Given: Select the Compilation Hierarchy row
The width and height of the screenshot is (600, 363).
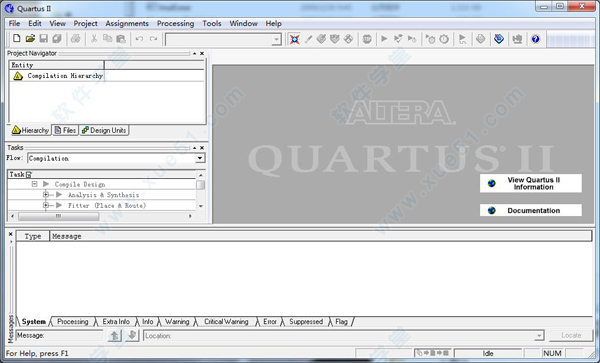Looking at the screenshot, I should (106, 76).
